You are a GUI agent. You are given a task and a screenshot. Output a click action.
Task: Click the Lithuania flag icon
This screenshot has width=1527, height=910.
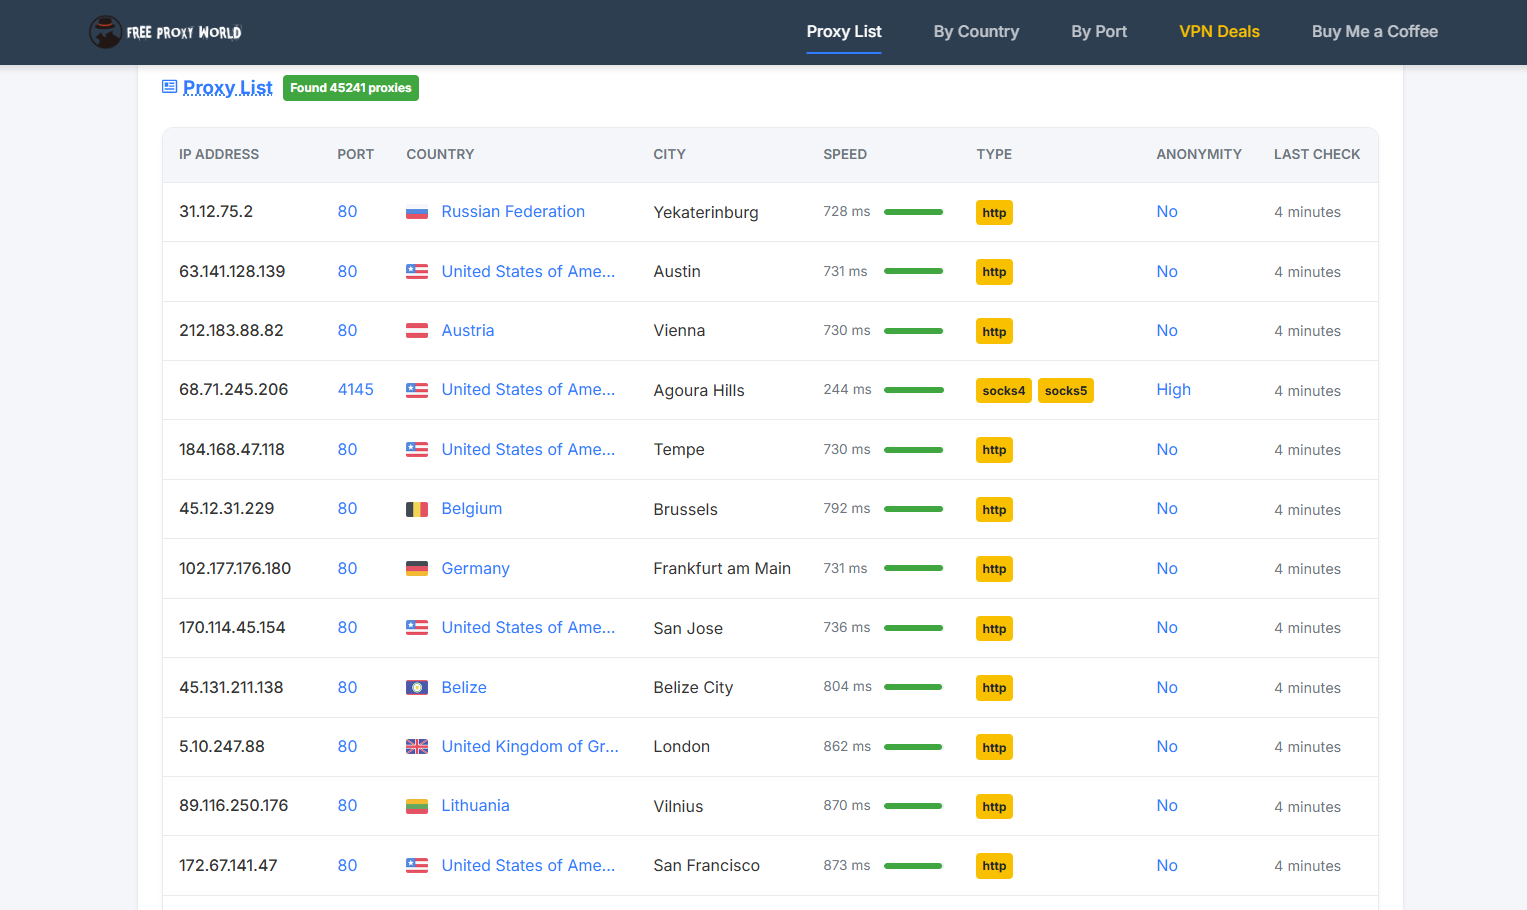click(x=417, y=806)
